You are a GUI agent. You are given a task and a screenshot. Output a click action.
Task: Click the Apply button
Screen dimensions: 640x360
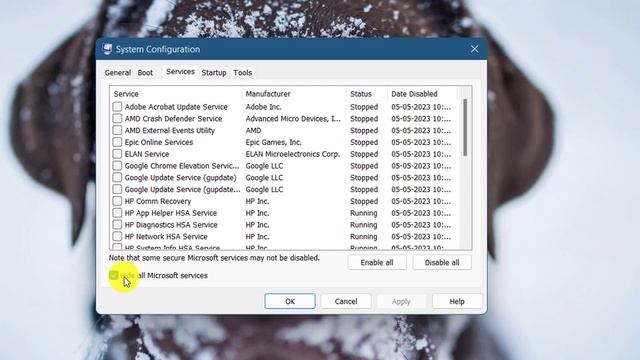tap(401, 301)
